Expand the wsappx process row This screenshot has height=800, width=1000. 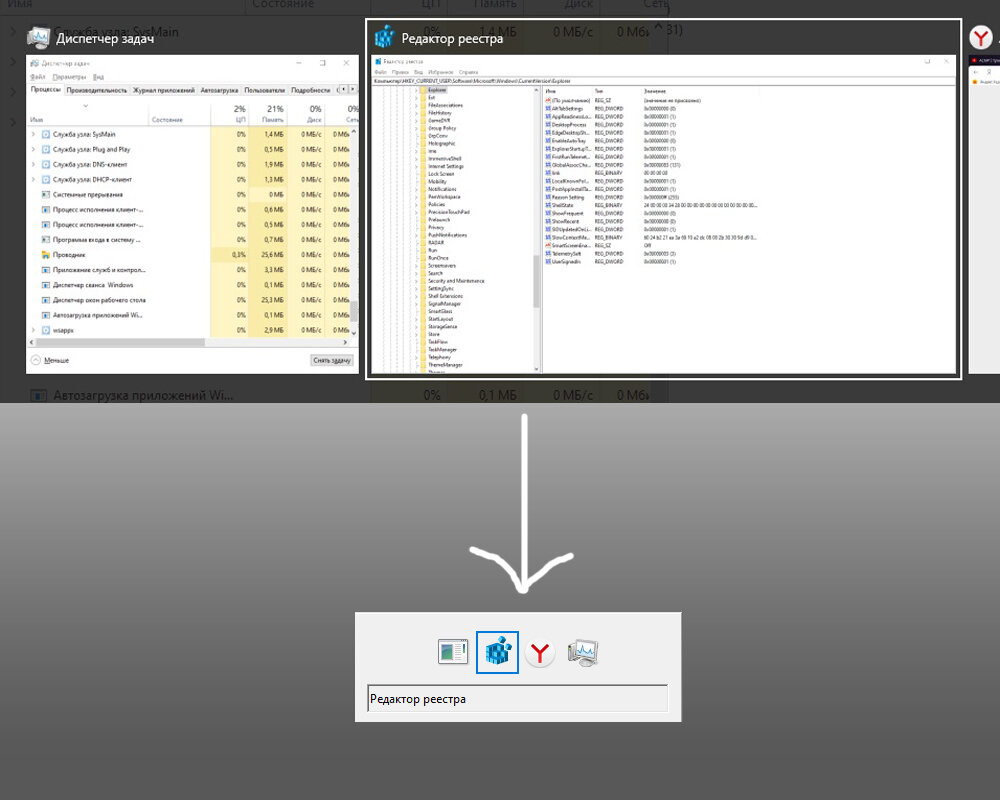pos(33,330)
